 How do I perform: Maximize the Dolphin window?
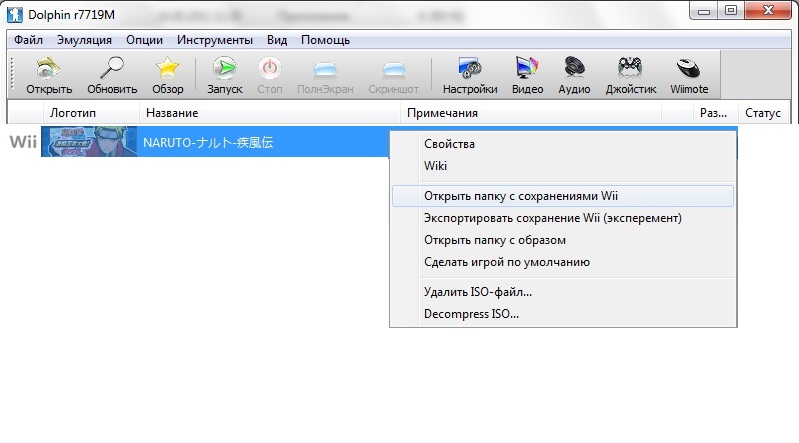point(731,11)
